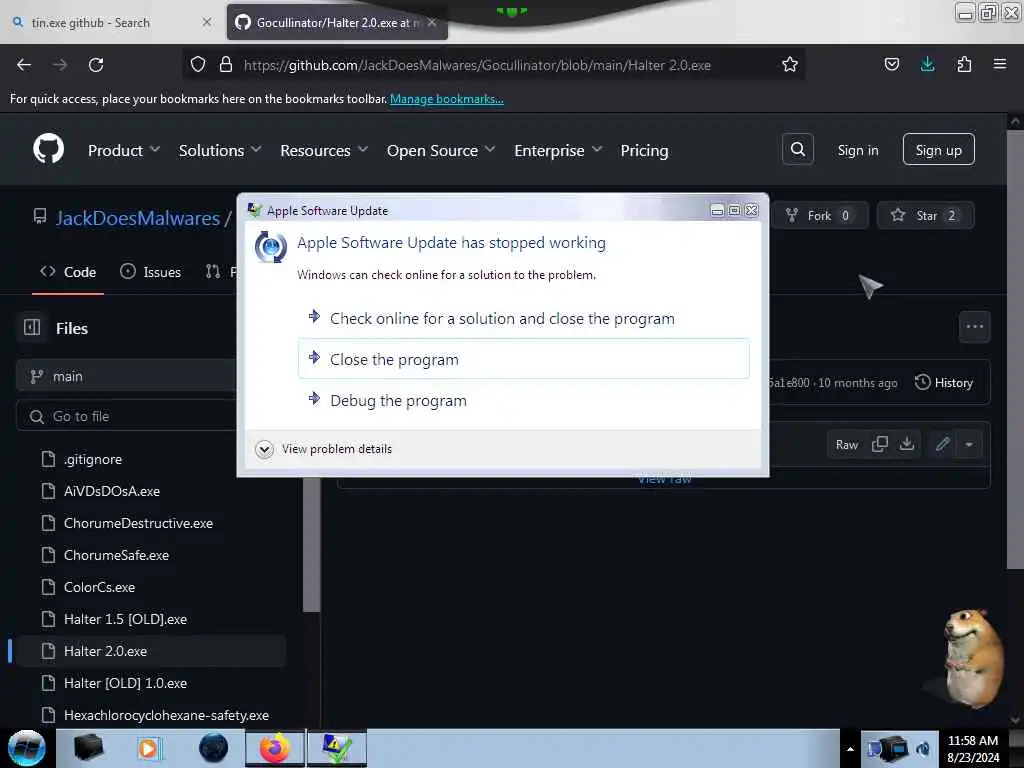The width and height of the screenshot is (1024, 768).
Task: Switch to the Issues tab
Action: click(151, 272)
